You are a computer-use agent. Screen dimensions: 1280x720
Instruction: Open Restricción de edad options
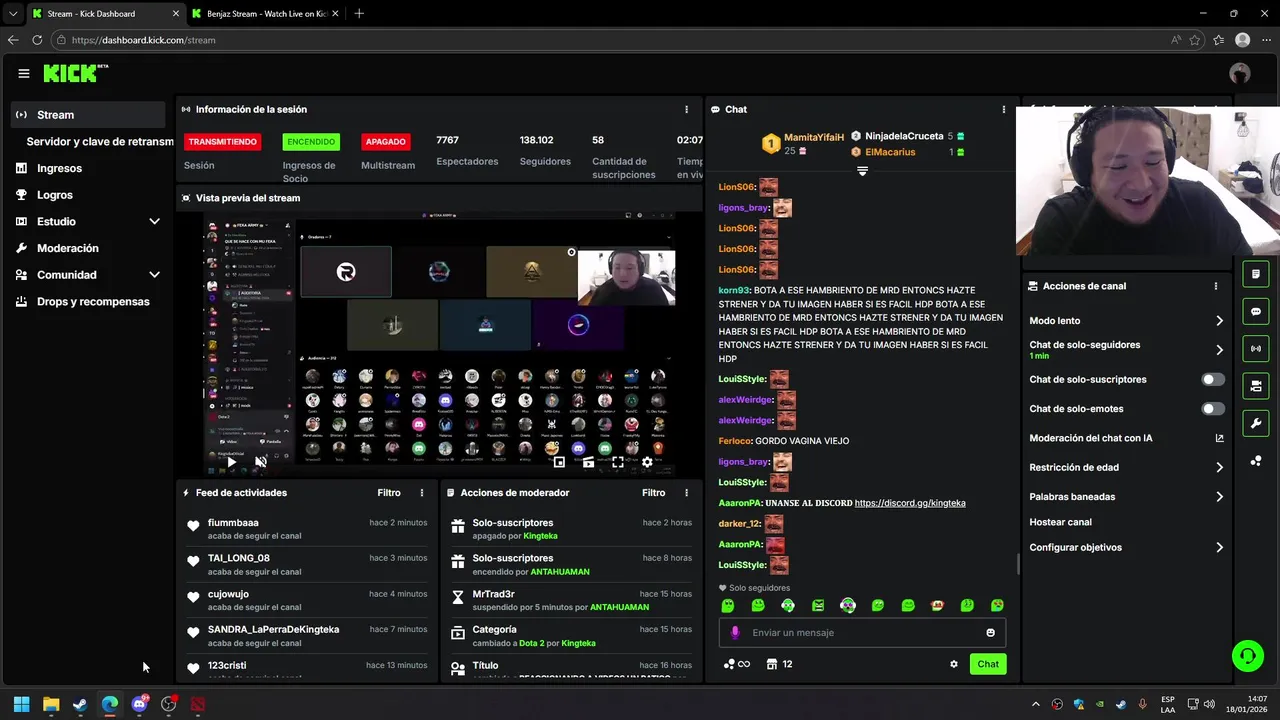(1126, 468)
